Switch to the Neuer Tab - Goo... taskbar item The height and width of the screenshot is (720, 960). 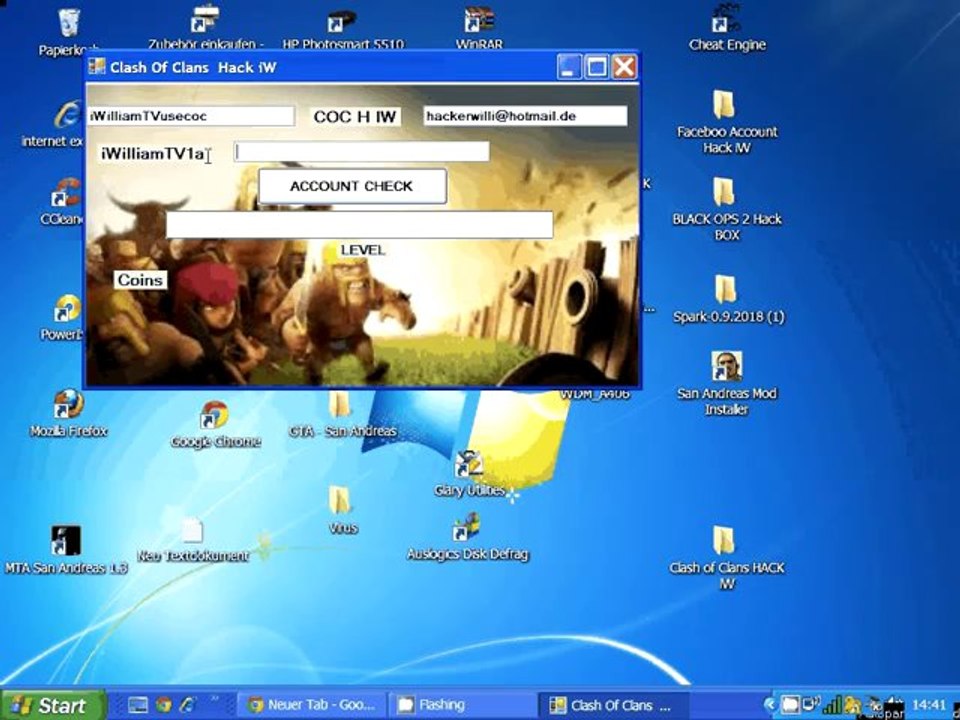coord(312,705)
